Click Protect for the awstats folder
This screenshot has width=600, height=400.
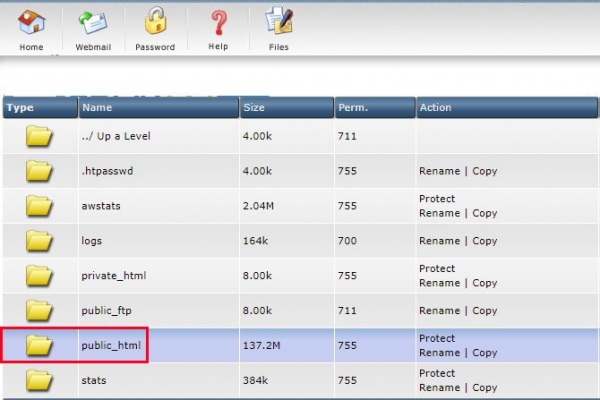click(x=437, y=199)
